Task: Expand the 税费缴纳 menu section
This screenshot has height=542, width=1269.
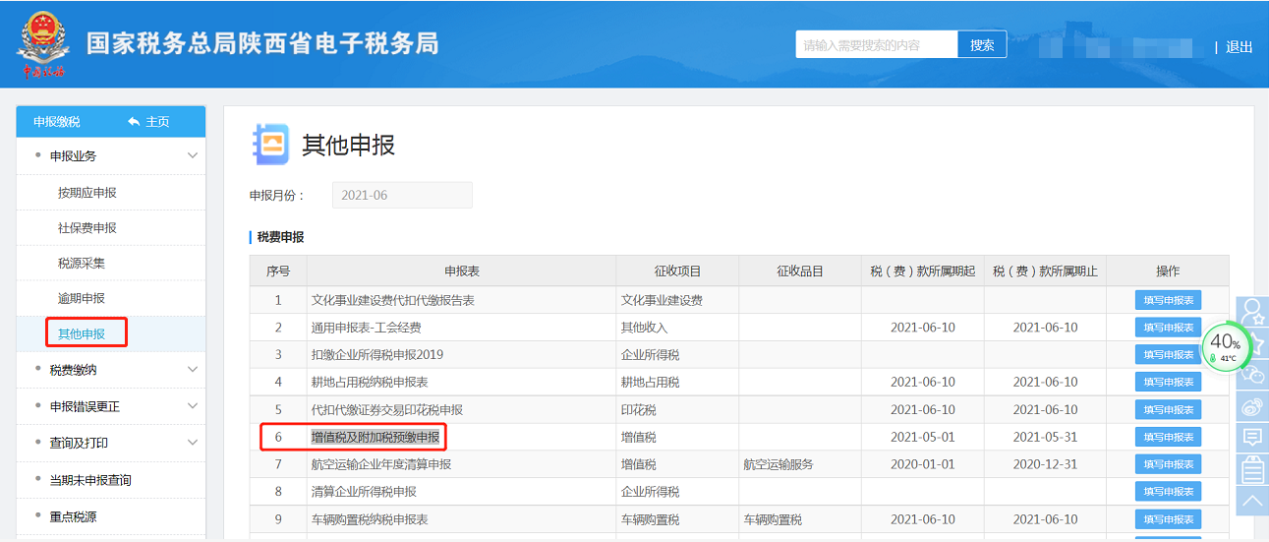Action: pyautogui.click(x=192, y=370)
